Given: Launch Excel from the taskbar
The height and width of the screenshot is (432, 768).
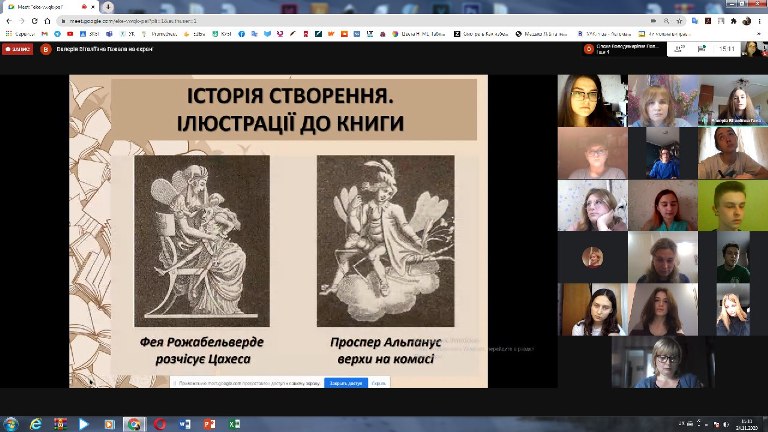Looking at the screenshot, I should point(235,424).
